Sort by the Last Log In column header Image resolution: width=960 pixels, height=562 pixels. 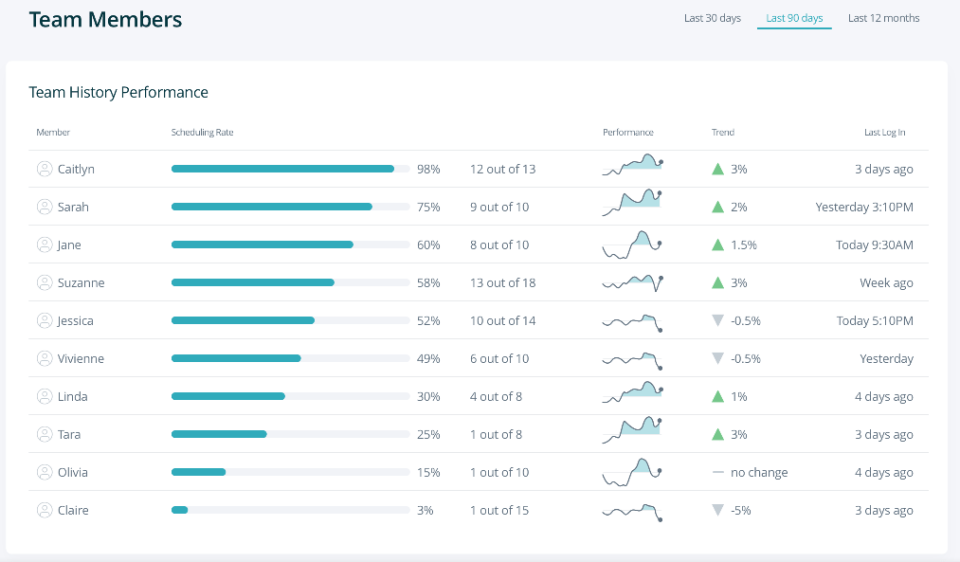click(884, 133)
